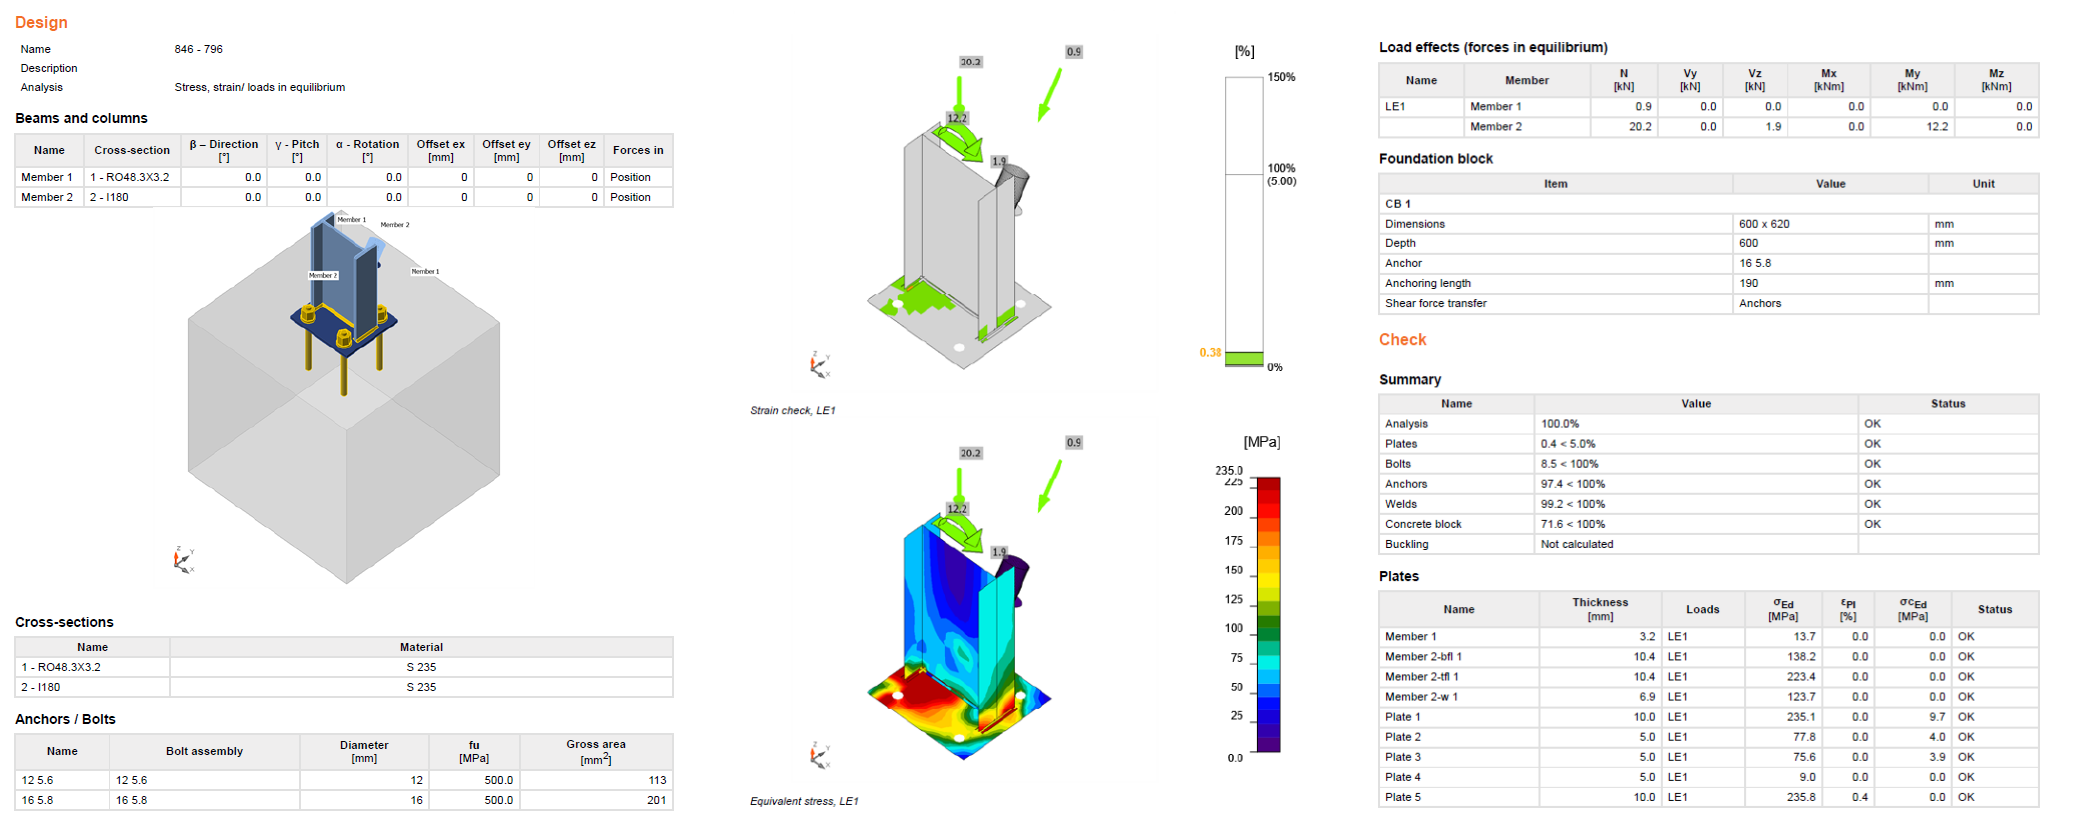
Task: Click the "Anchors / Bolts" heading
Action: coord(65,719)
